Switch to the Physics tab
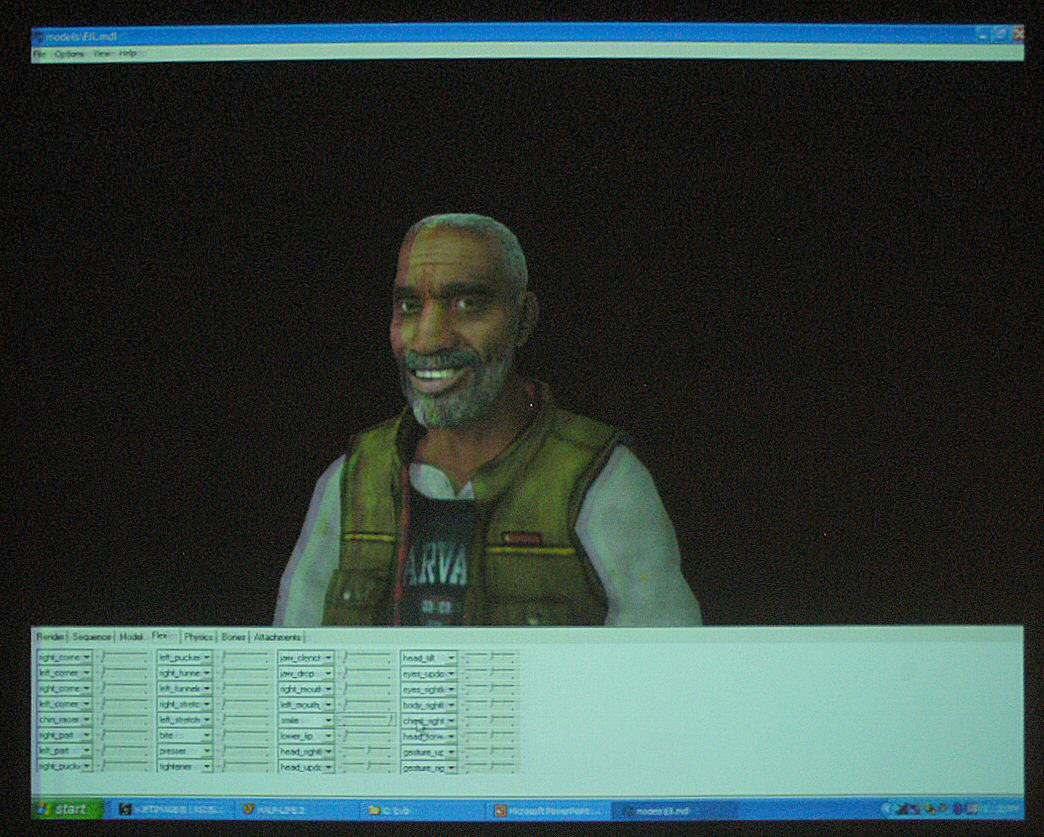 (198, 637)
